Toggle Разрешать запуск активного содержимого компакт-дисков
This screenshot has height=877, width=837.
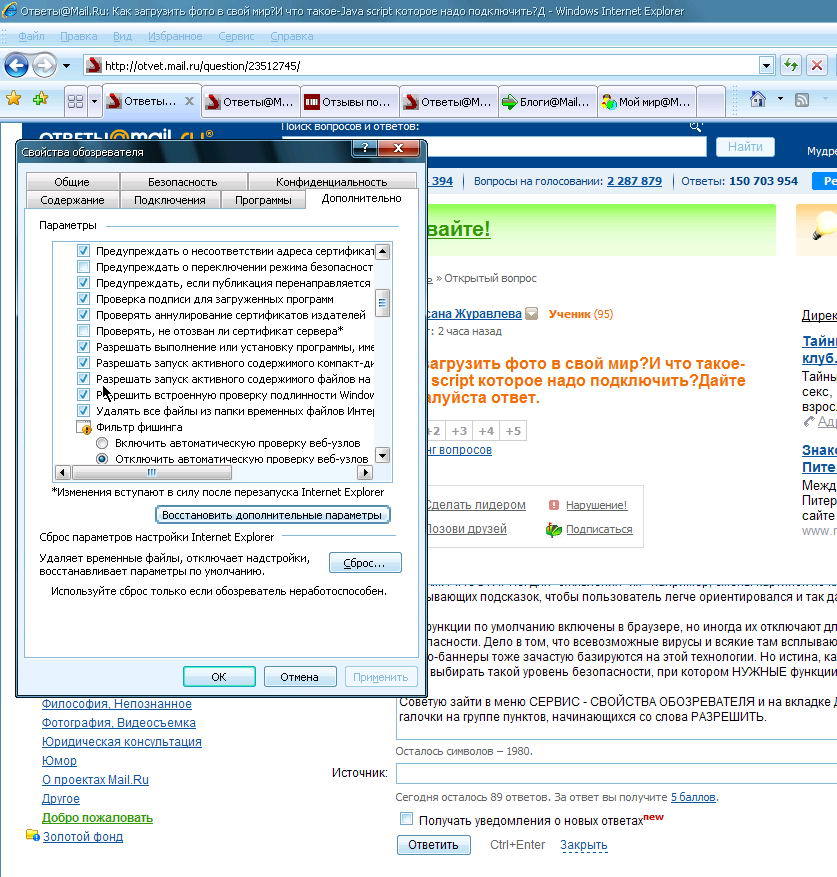83,363
